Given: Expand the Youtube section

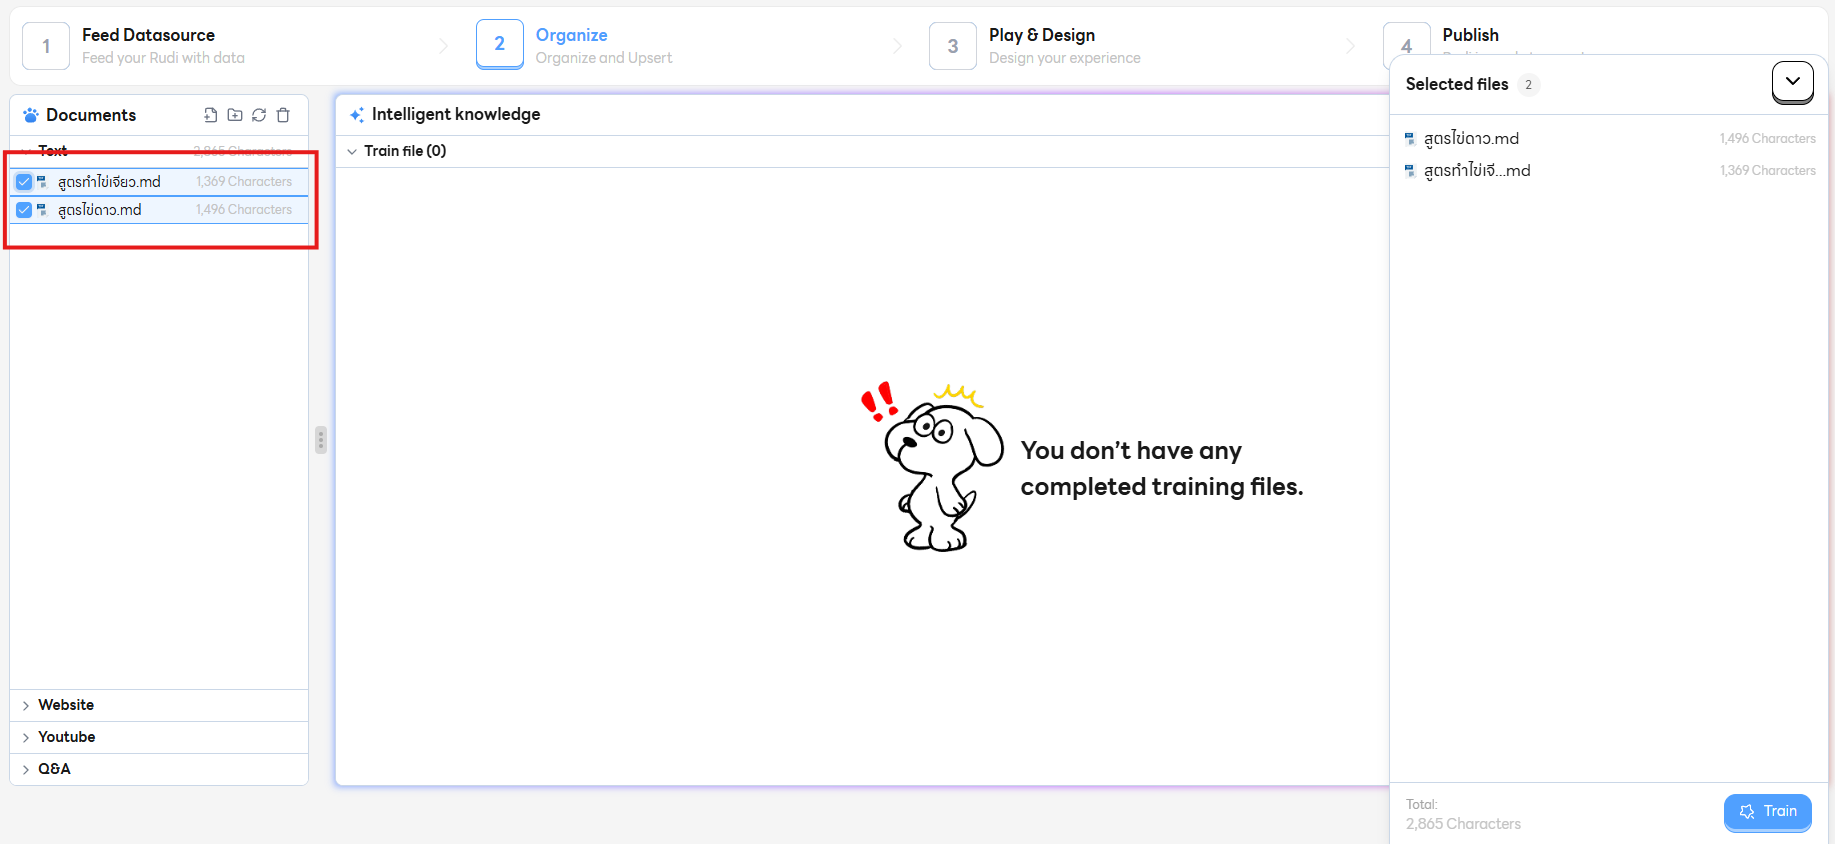Looking at the screenshot, I should click(x=159, y=737).
